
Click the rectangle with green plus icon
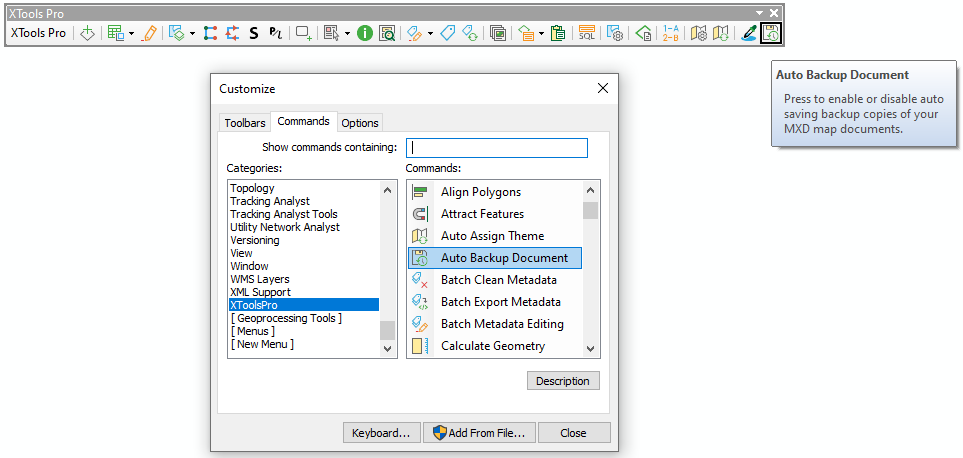point(303,33)
